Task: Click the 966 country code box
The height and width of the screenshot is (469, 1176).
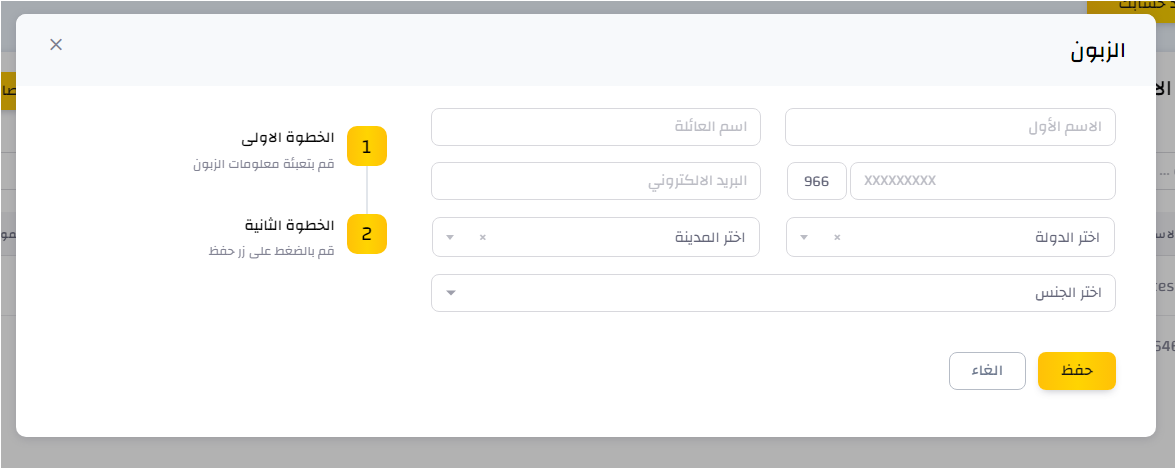Action: coord(817,181)
